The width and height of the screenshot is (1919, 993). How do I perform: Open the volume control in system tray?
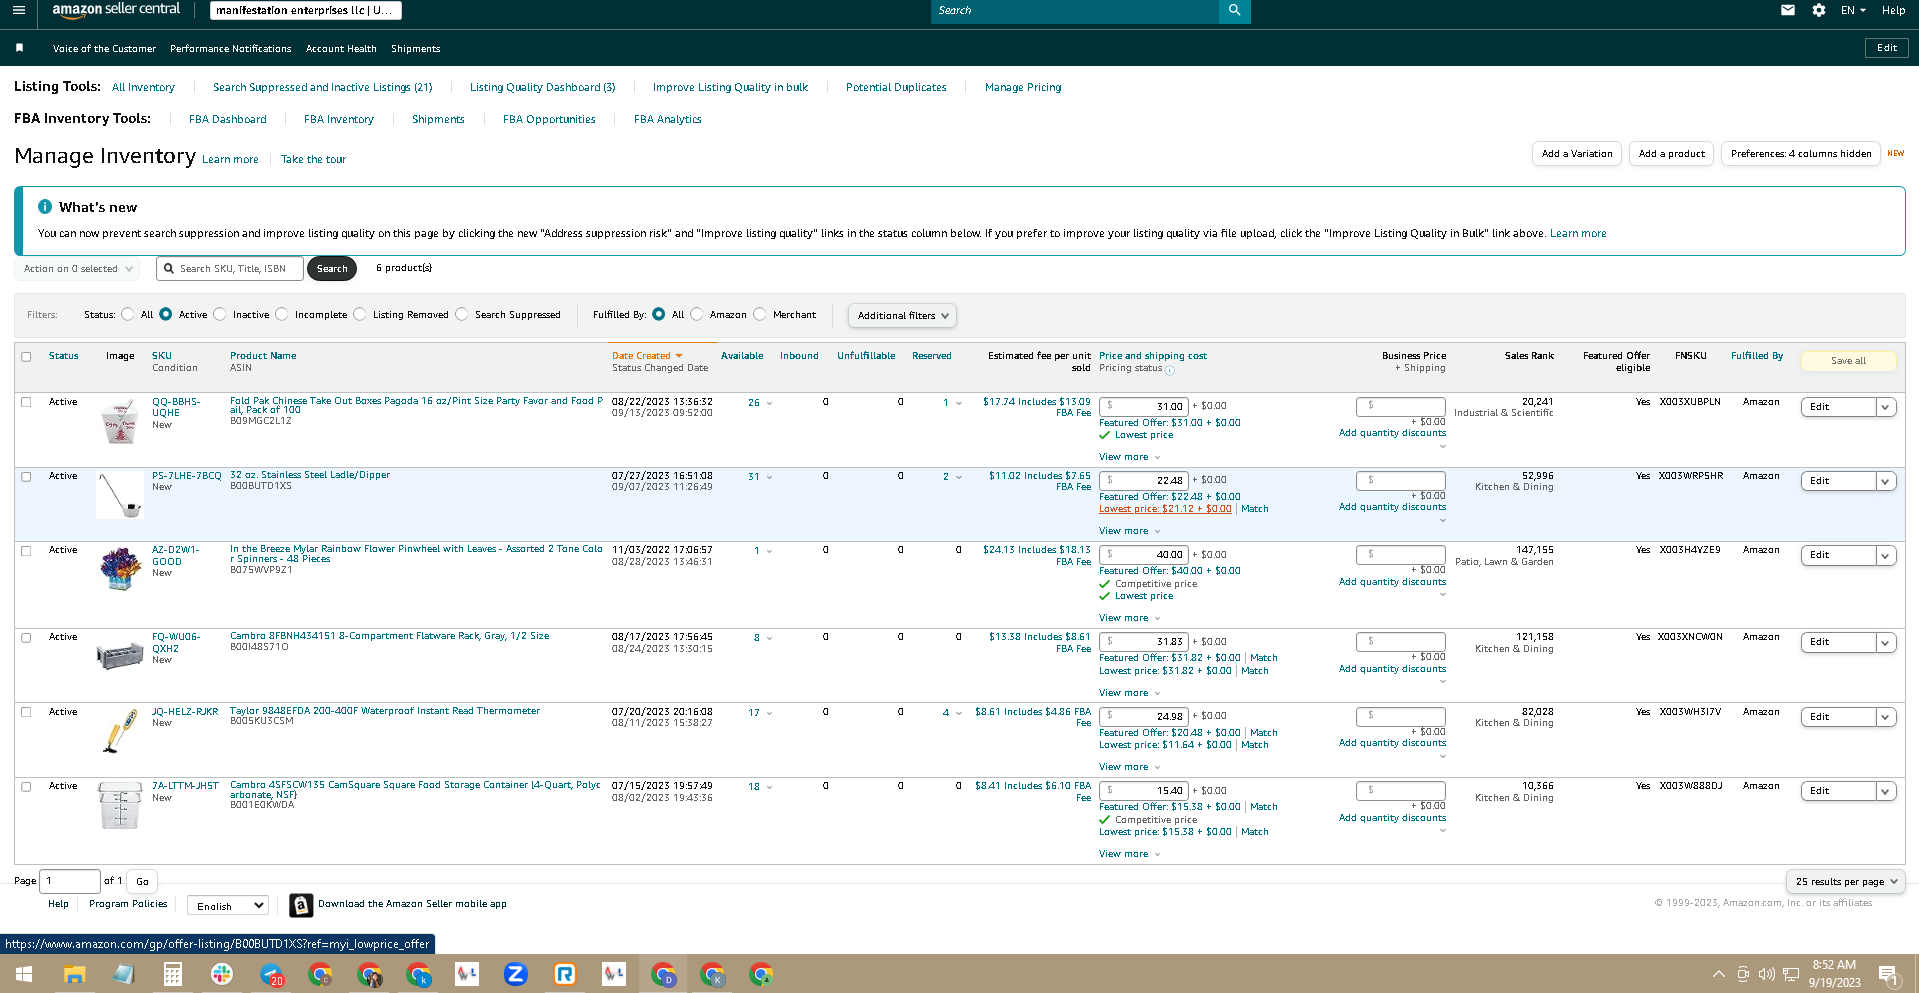pos(1767,974)
